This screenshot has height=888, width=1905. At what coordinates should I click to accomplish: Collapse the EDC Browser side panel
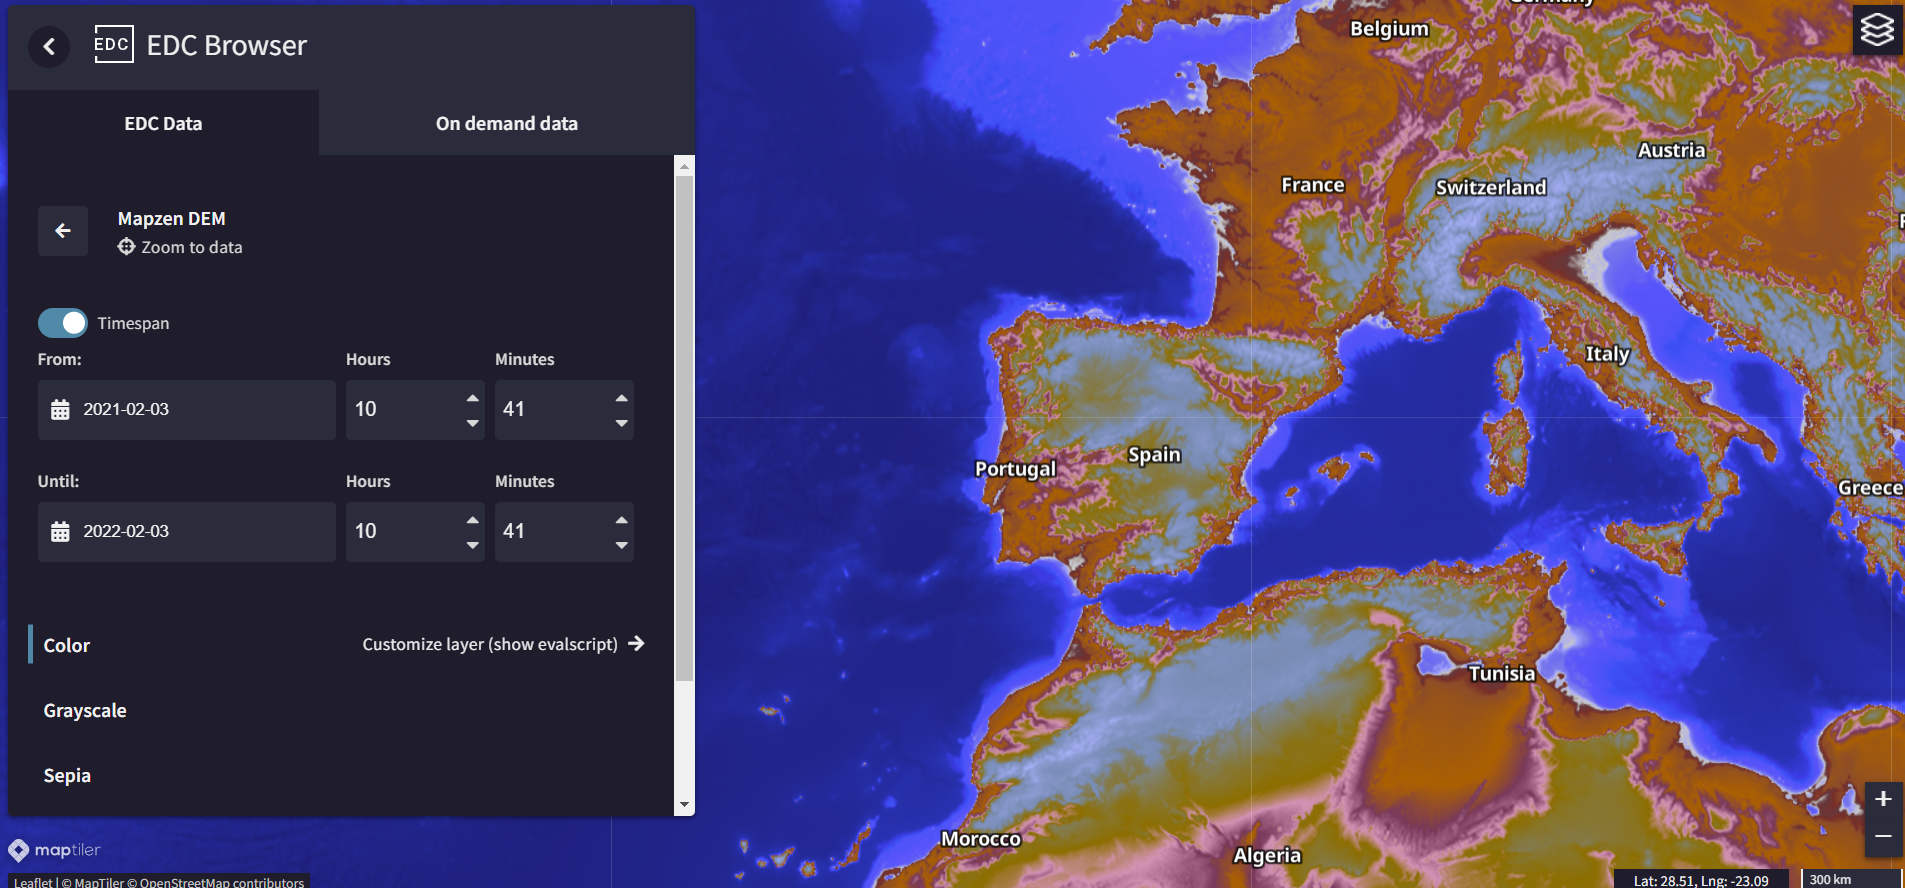(x=49, y=47)
